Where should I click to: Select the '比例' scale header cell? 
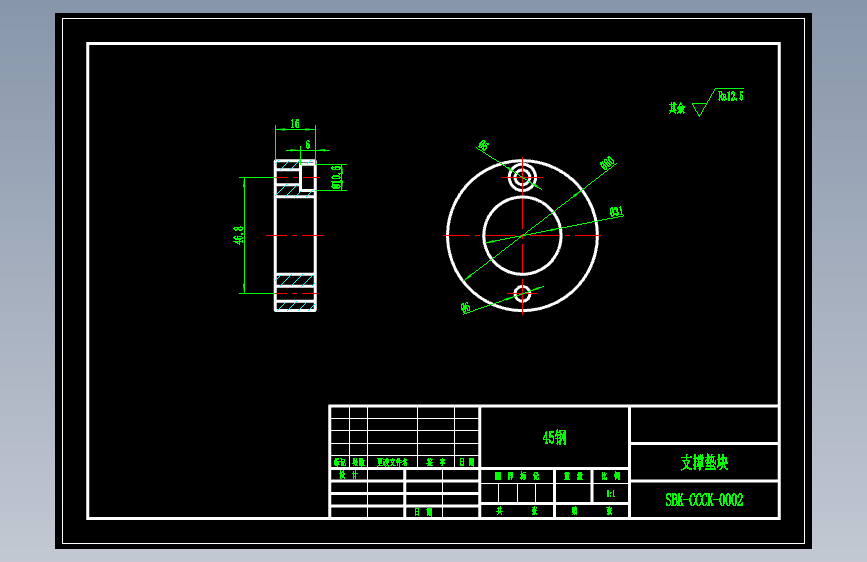click(x=610, y=476)
